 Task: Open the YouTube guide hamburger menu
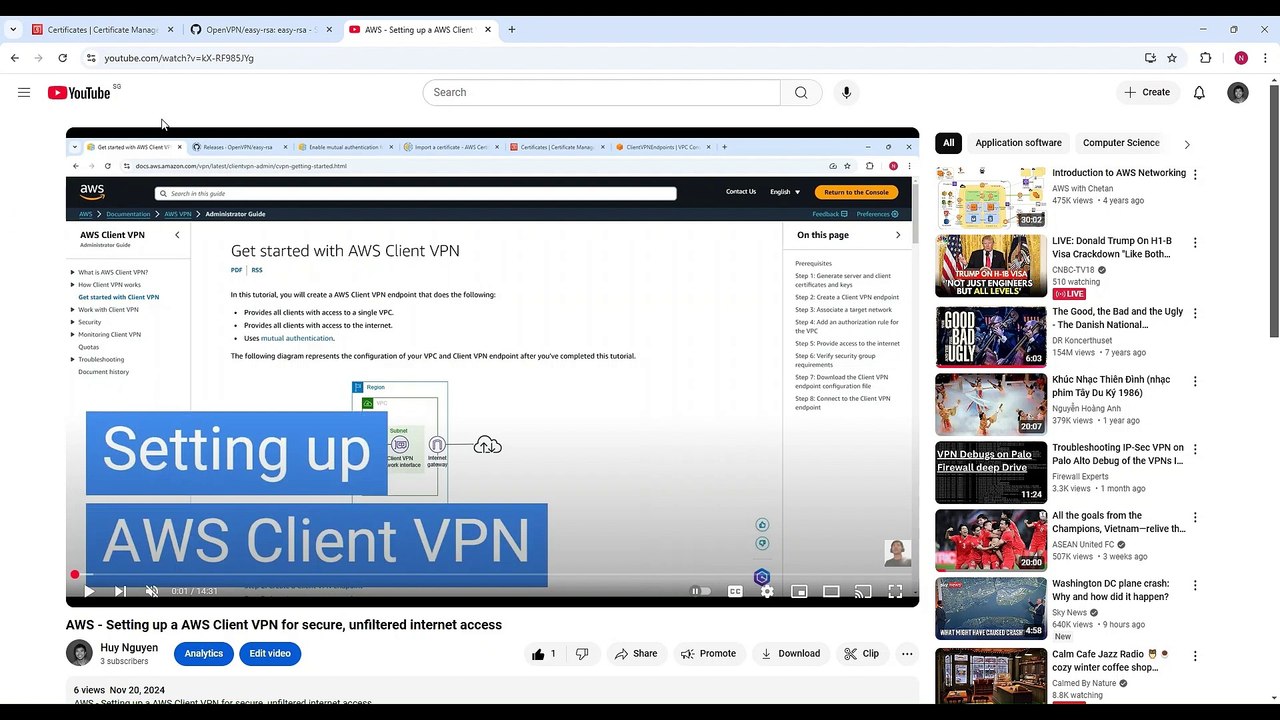pos(24,92)
